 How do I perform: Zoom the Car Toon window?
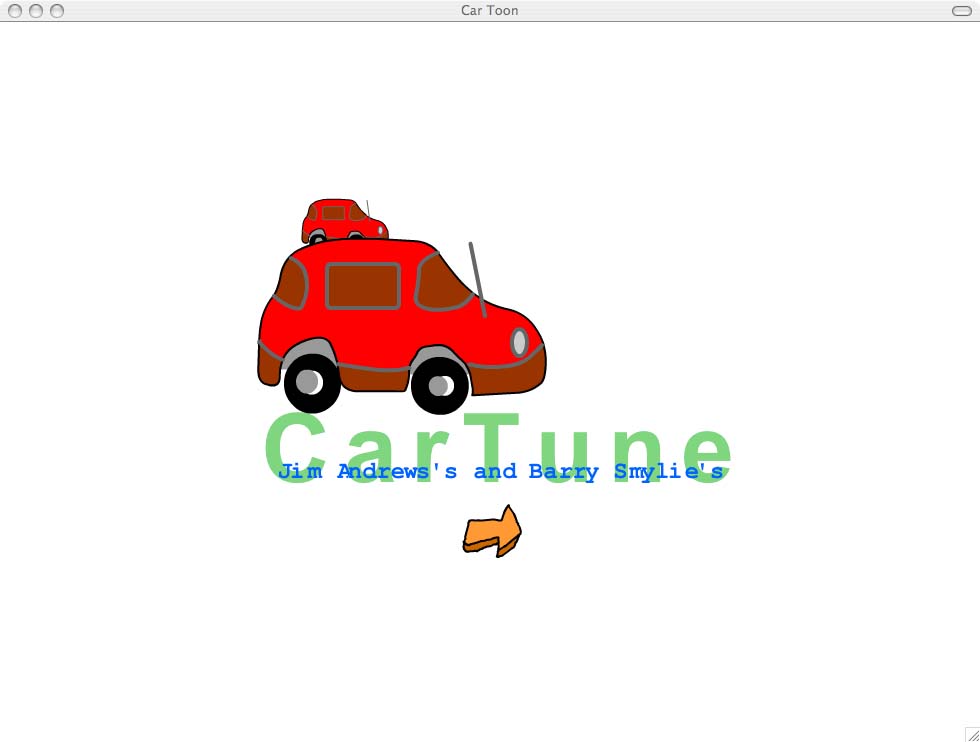(x=57, y=11)
